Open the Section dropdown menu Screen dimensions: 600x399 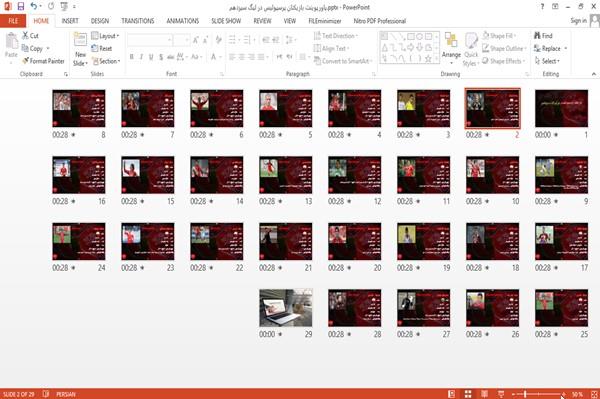pyautogui.click(x=106, y=61)
